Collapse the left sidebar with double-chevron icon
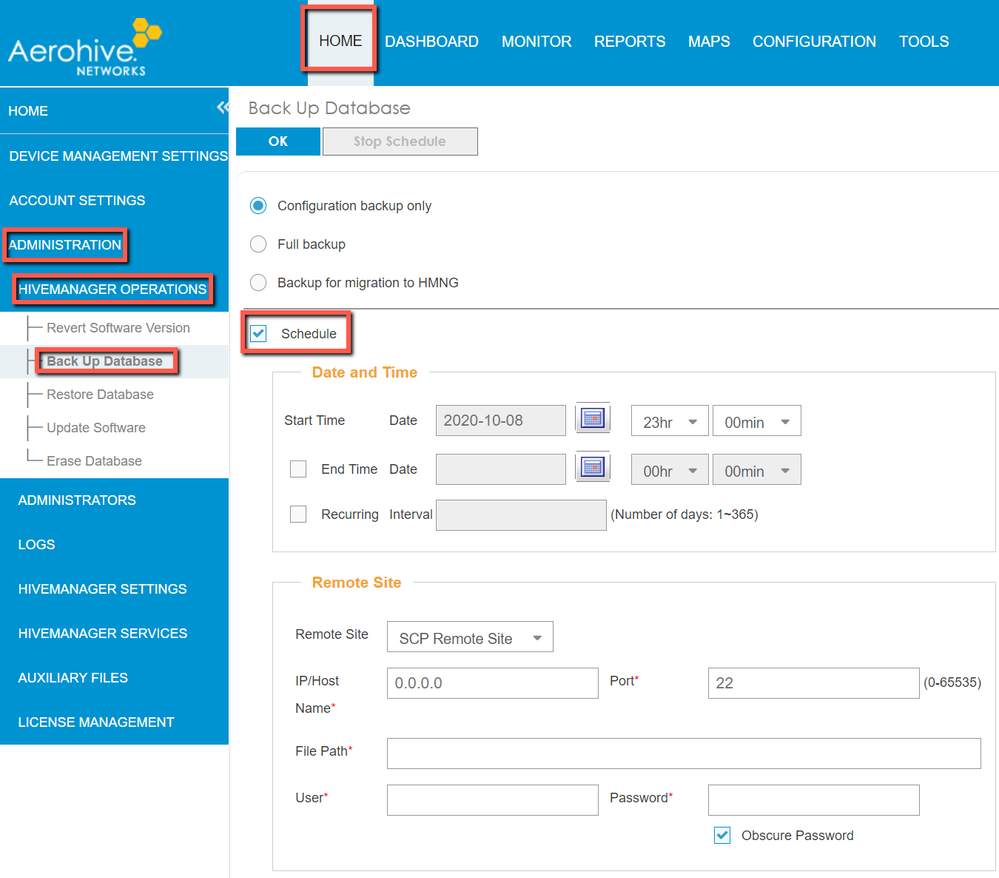999x878 pixels. (x=222, y=107)
